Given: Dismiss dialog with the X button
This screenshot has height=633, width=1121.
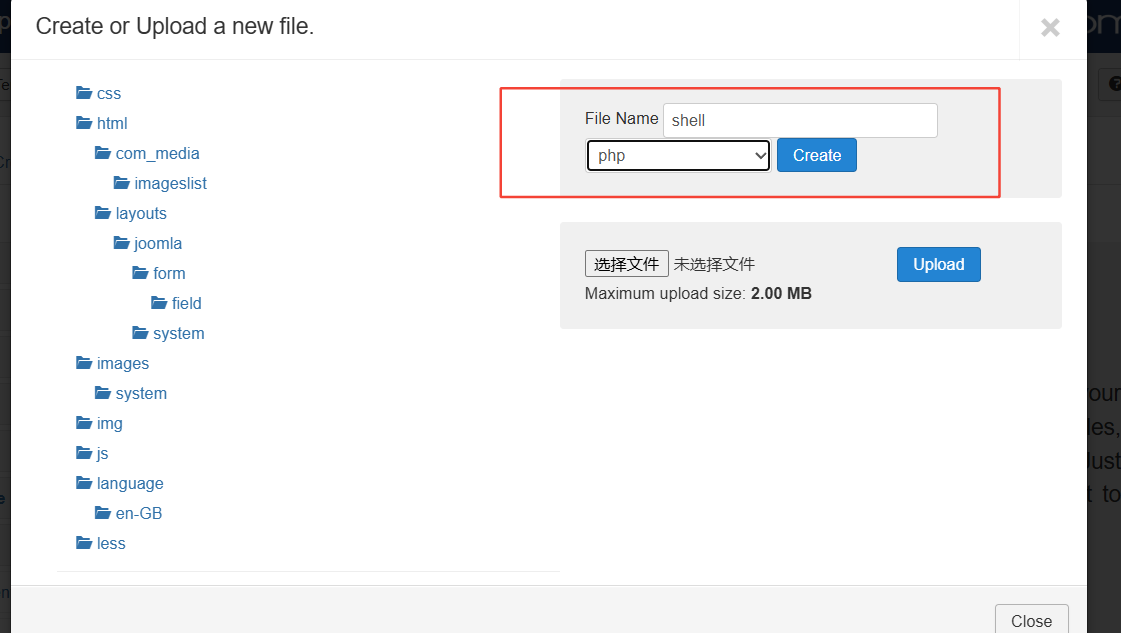Looking at the screenshot, I should click(x=1050, y=28).
